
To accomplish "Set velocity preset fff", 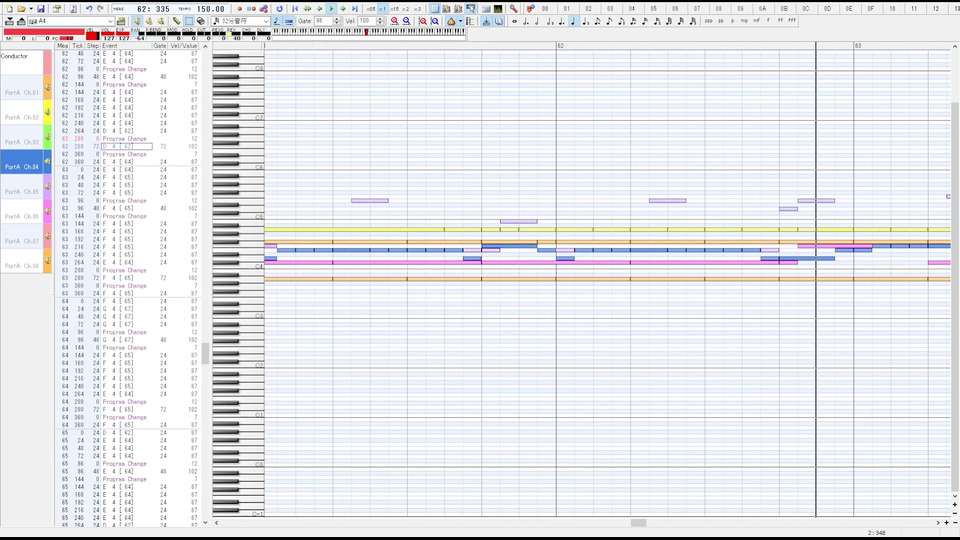I will (x=792, y=21).
